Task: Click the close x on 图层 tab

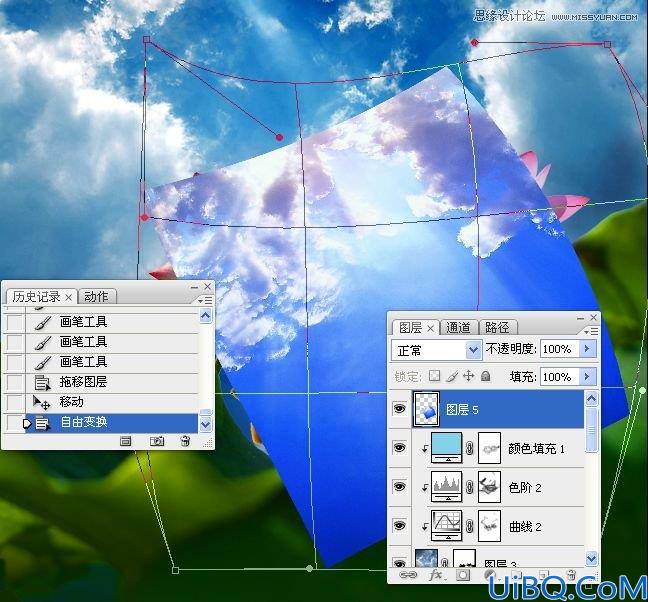Action: [x=430, y=328]
